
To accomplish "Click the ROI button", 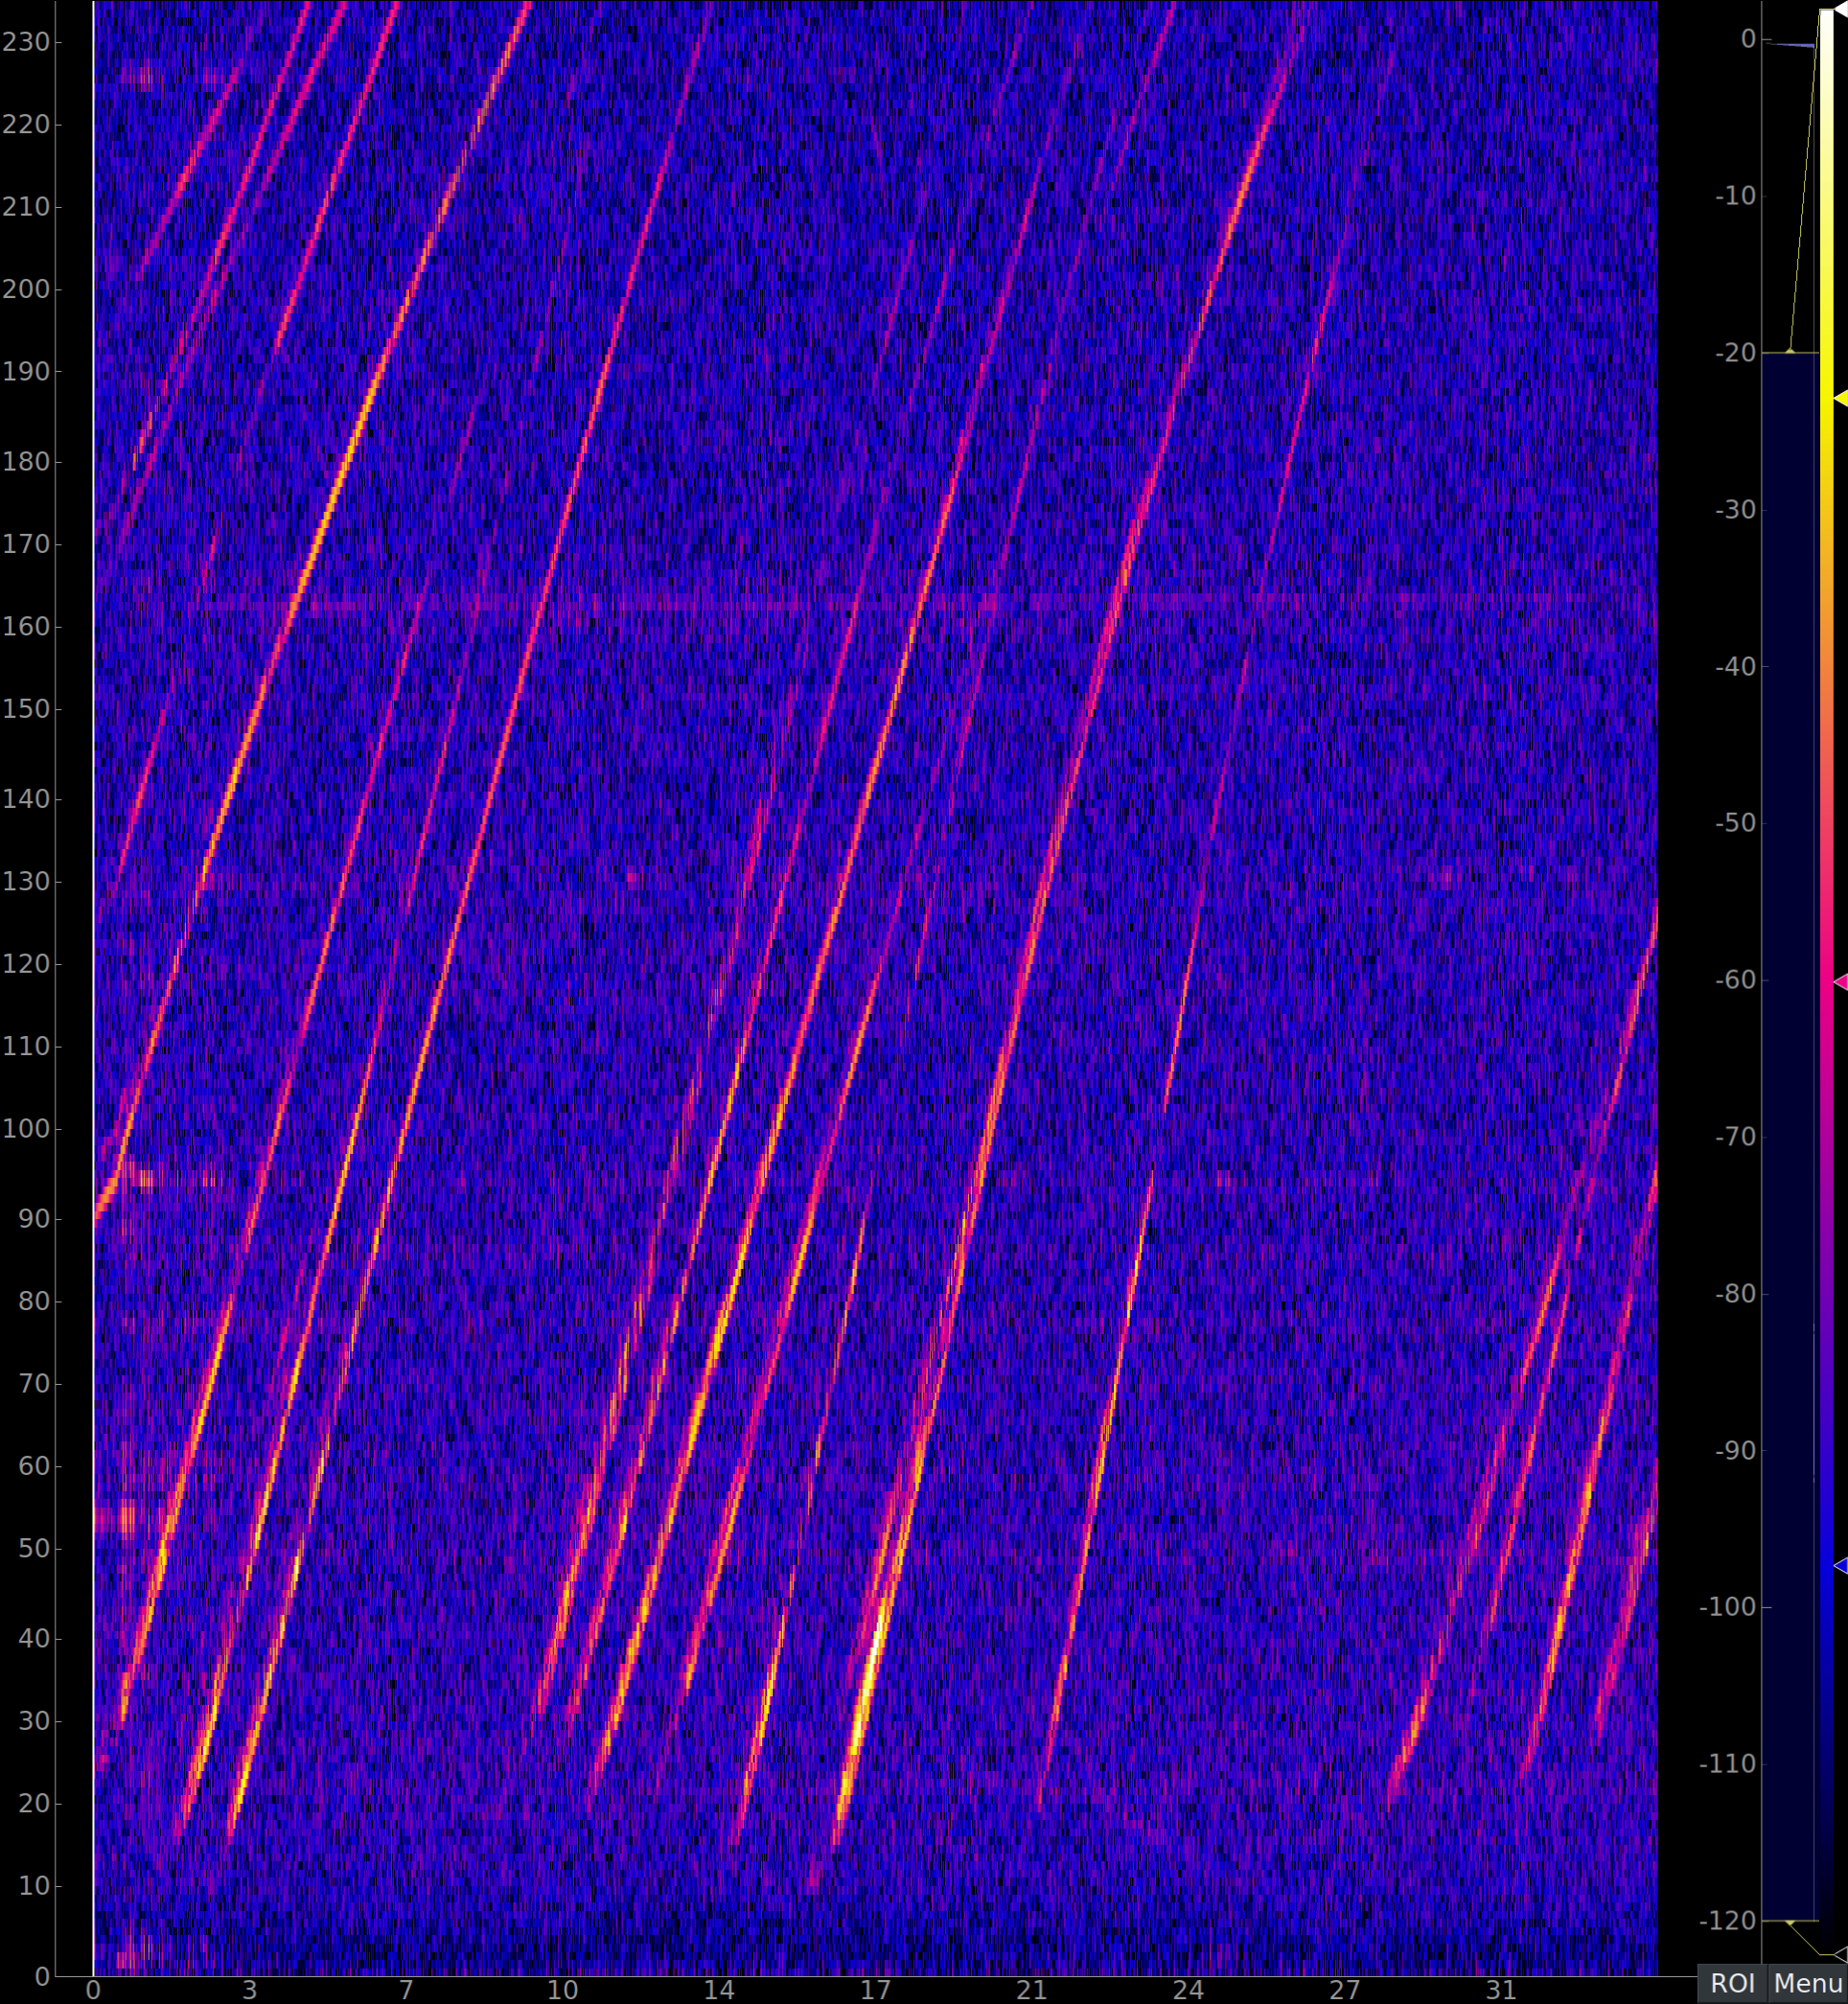I will point(1732,1984).
